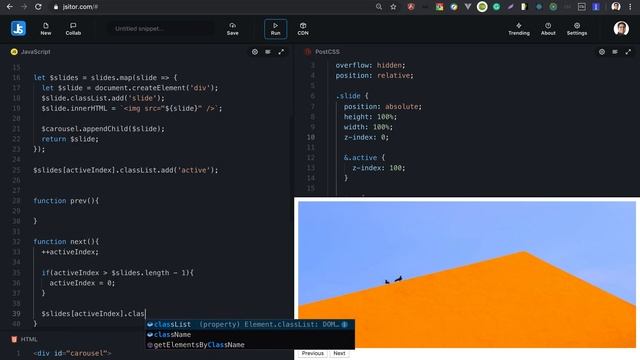Bookmark this page with star icon
Viewport: 640px width, 360px height.
click(x=393, y=7)
